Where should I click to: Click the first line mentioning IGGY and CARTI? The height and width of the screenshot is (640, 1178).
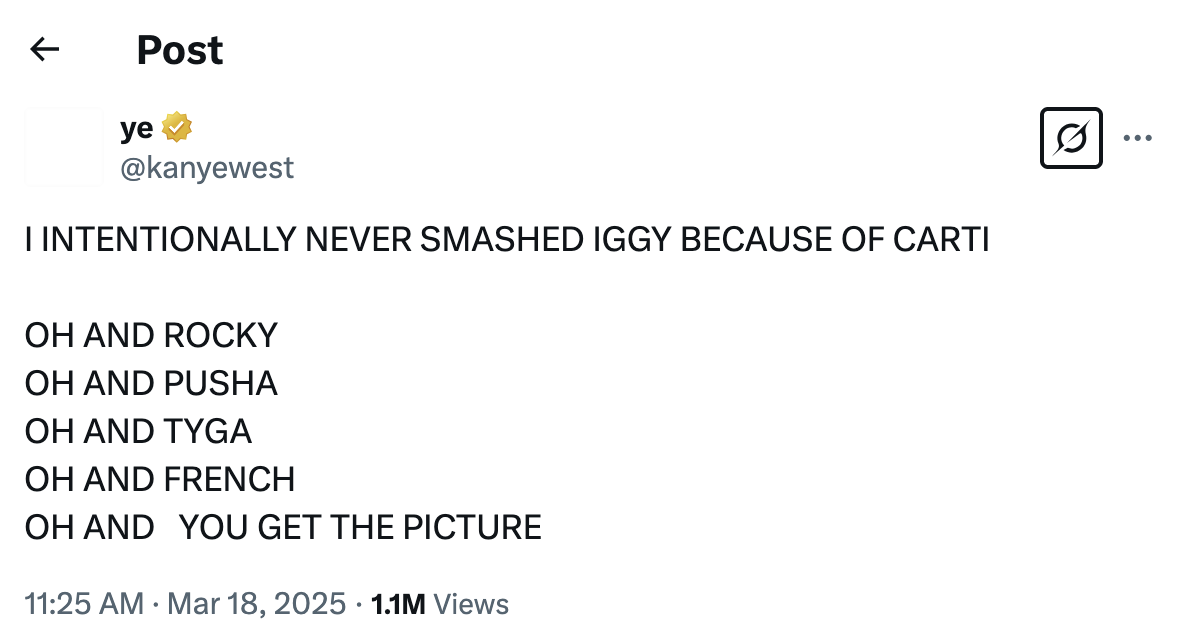point(507,241)
